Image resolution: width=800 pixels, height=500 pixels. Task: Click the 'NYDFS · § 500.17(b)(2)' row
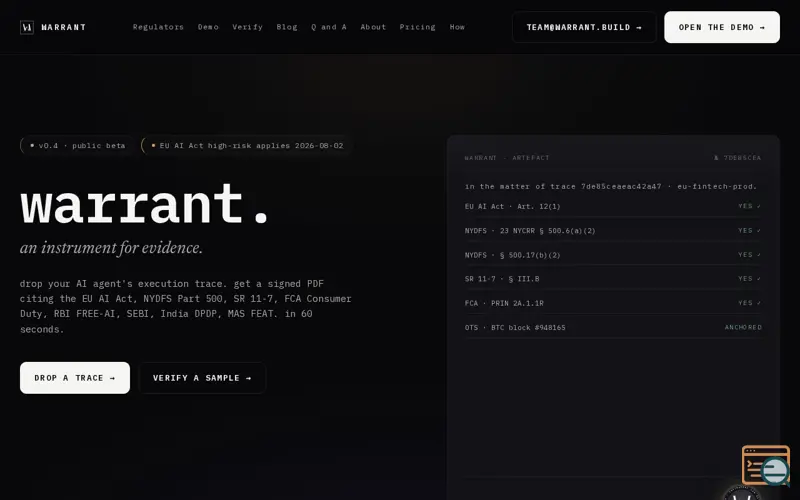(x=613, y=255)
